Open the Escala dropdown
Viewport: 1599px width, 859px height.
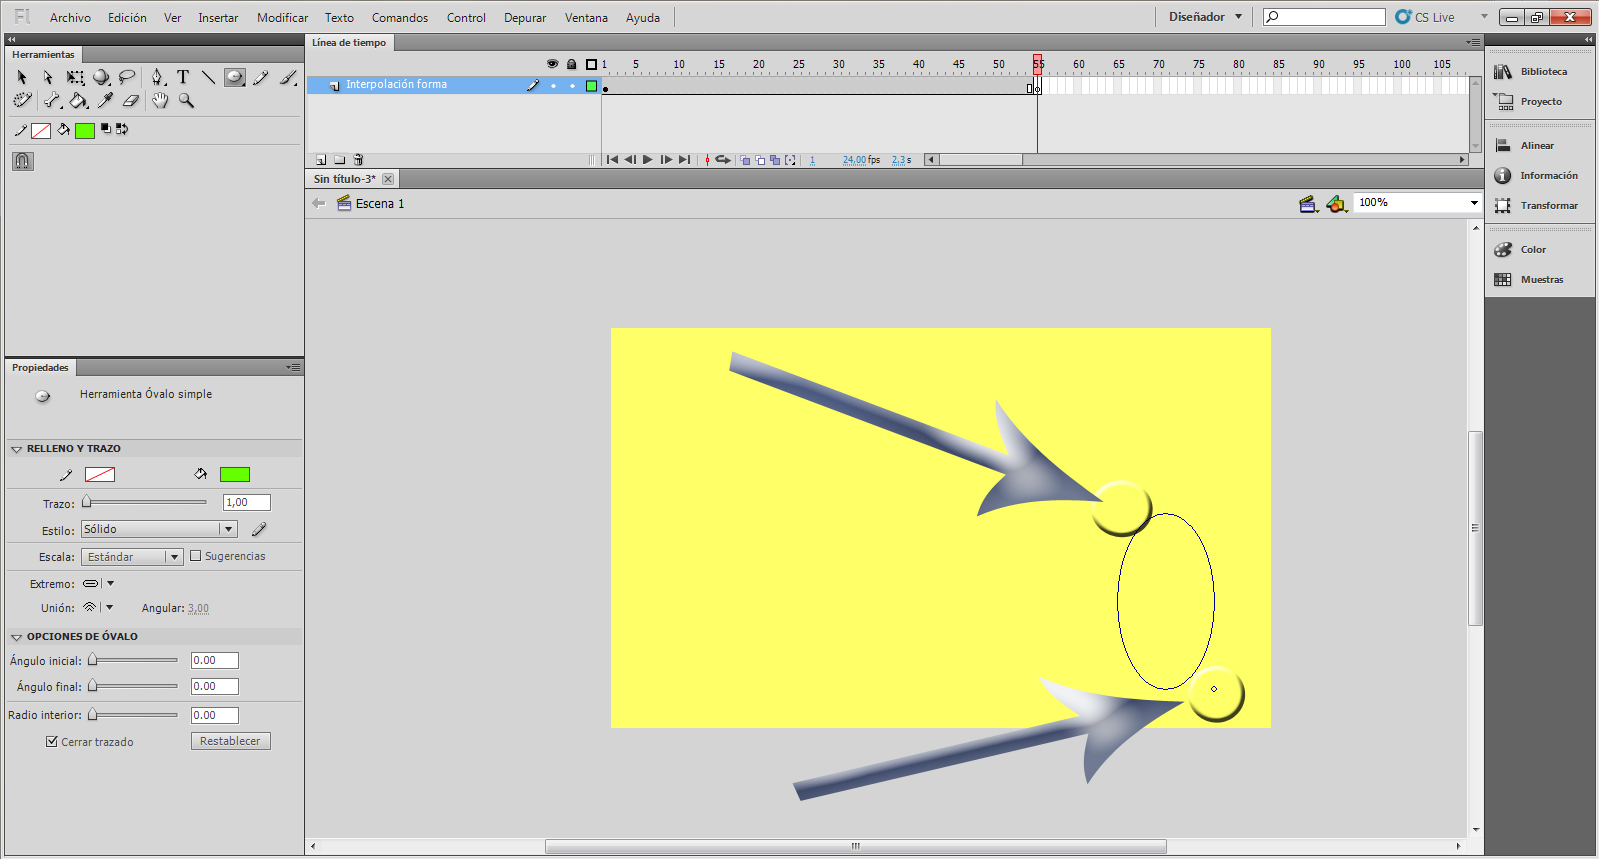132,557
